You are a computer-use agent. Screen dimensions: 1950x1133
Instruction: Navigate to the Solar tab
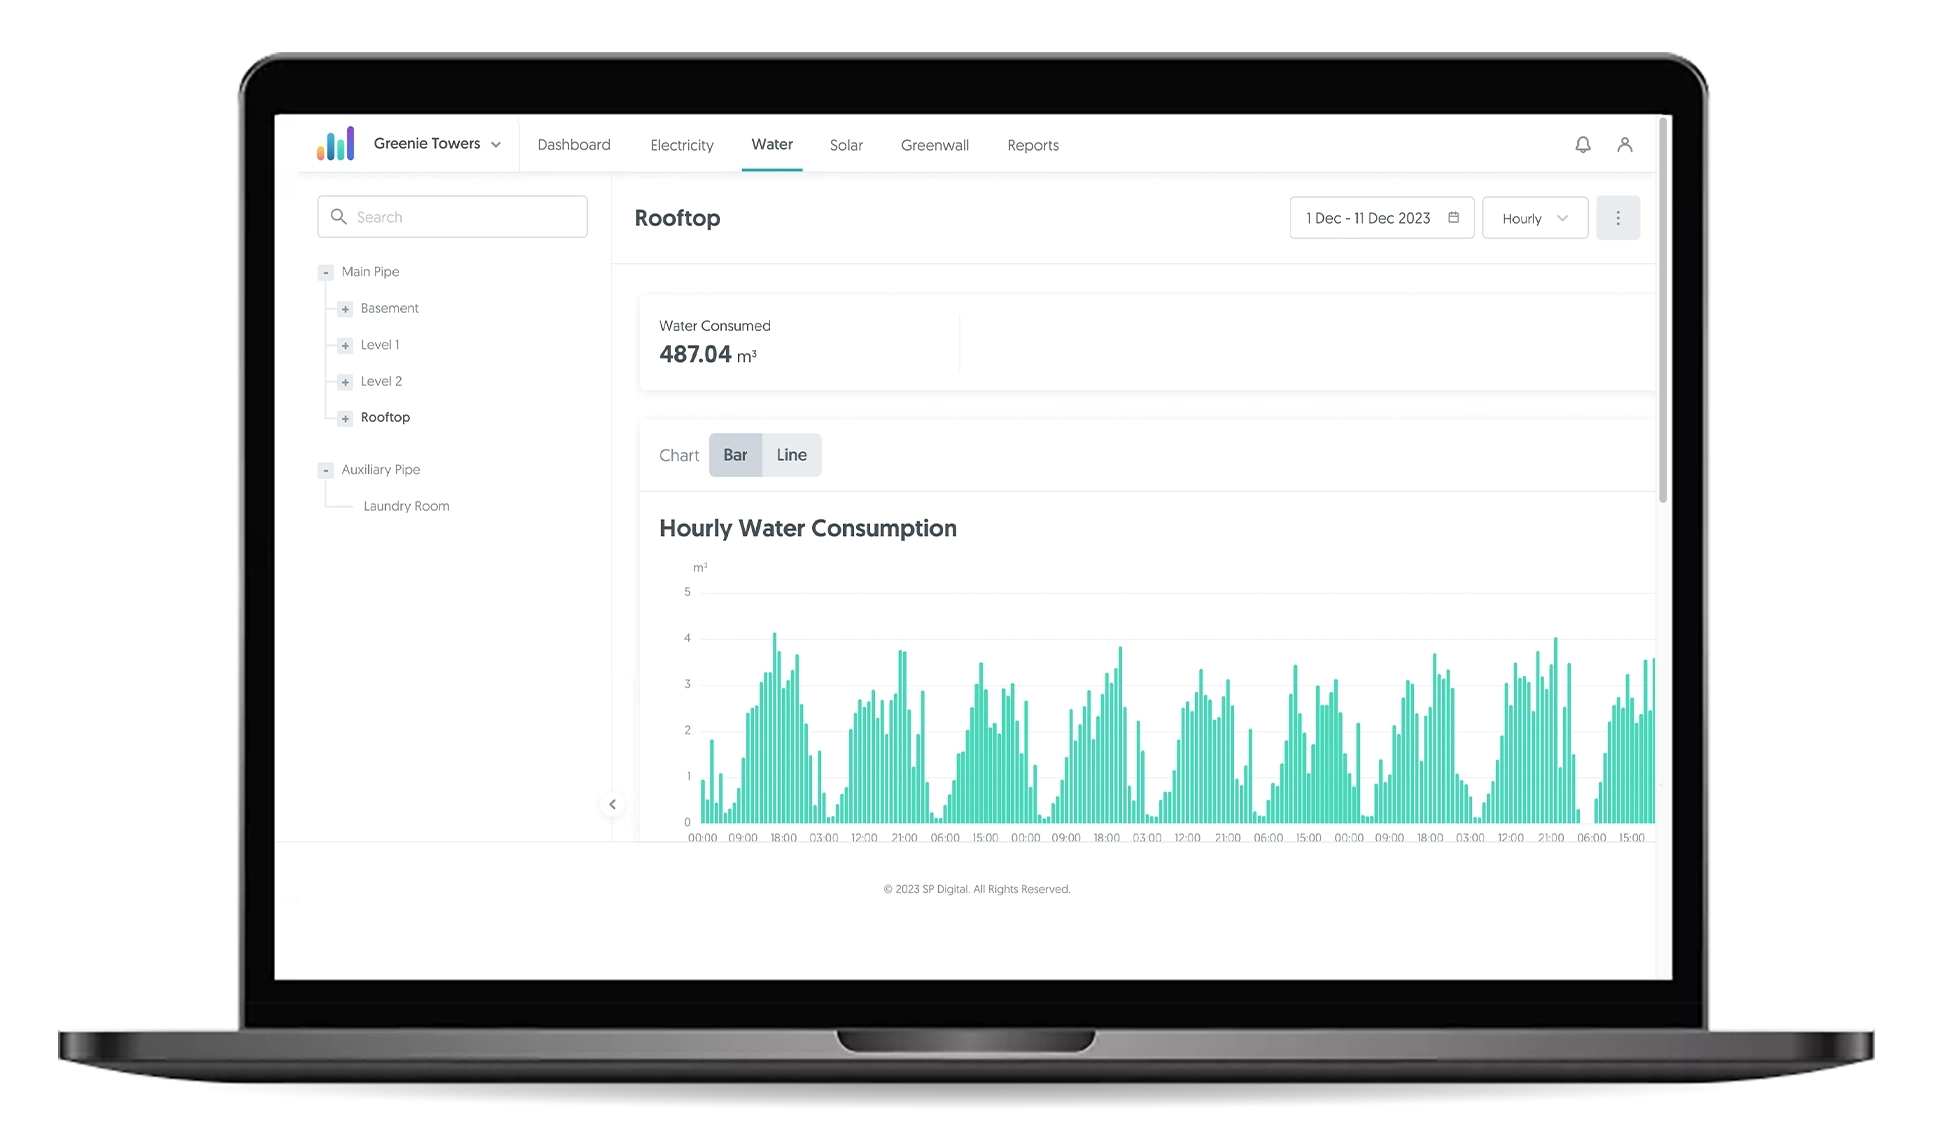click(x=846, y=144)
